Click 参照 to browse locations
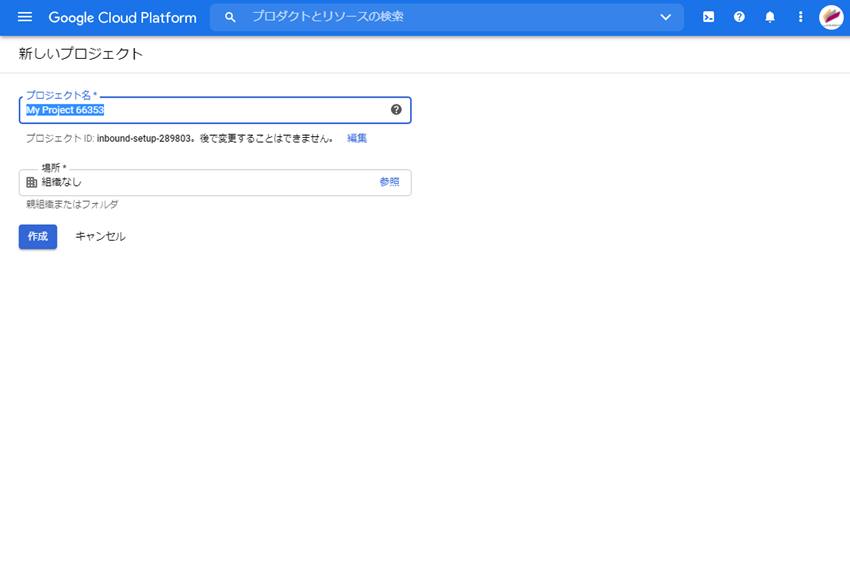 389,182
